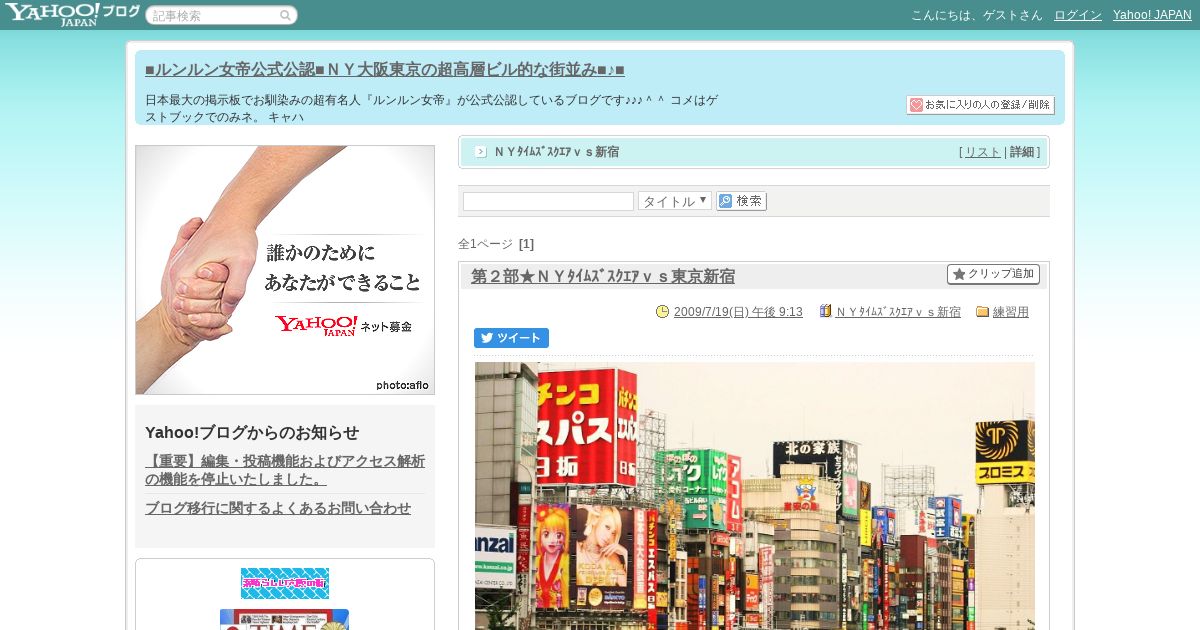Go to the Yahoo! JAPAN link in header
Viewport: 1200px width, 630px height.
pyautogui.click(x=1152, y=15)
